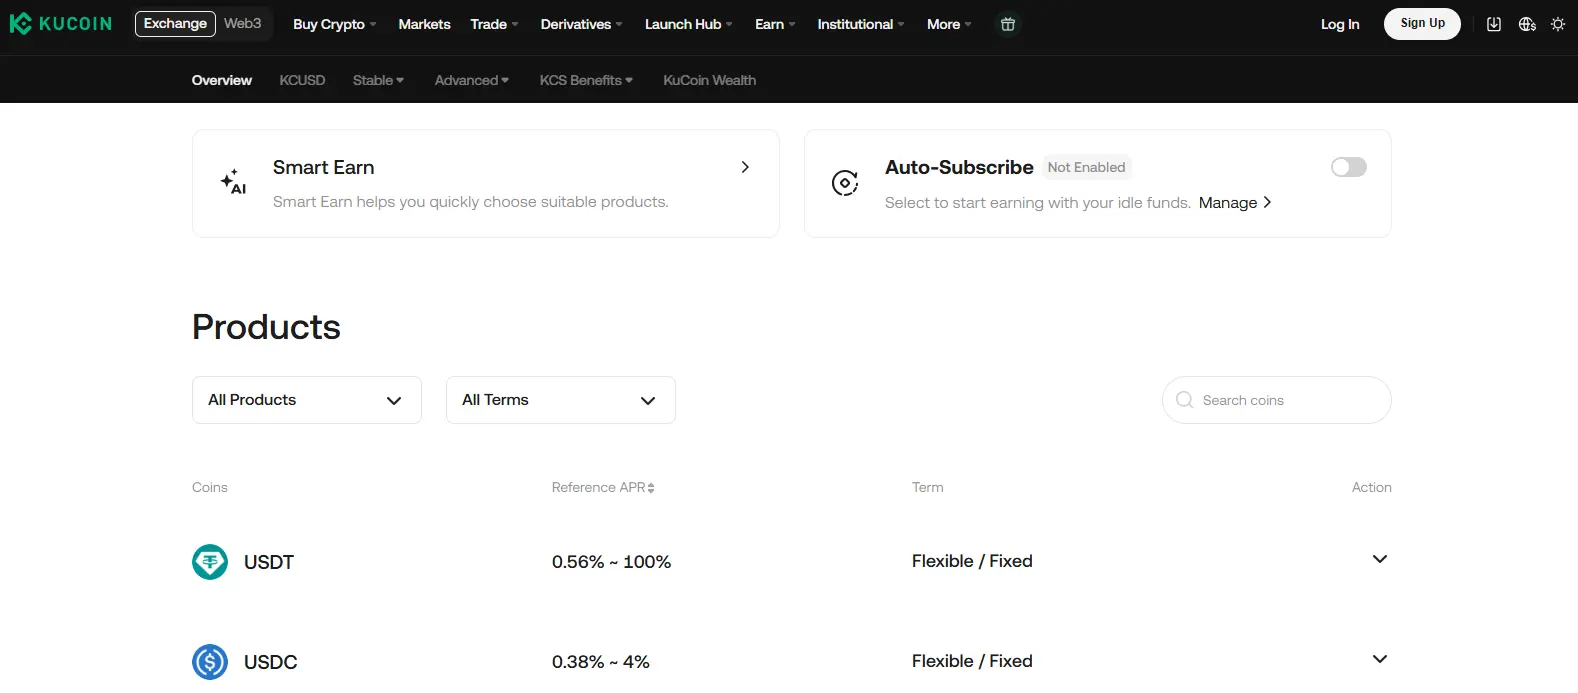The height and width of the screenshot is (693, 1578).
Task: Switch to Exchange mode
Action: (175, 23)
